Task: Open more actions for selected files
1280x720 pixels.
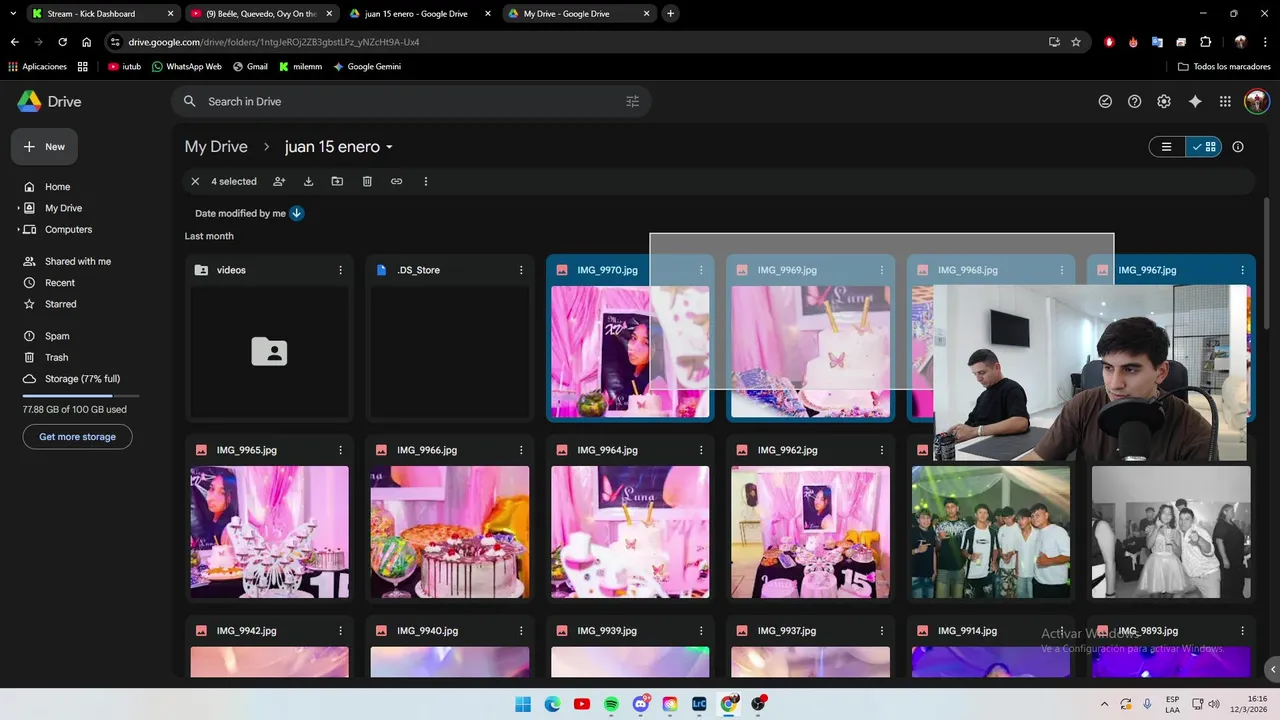Action: click(426, 181)
